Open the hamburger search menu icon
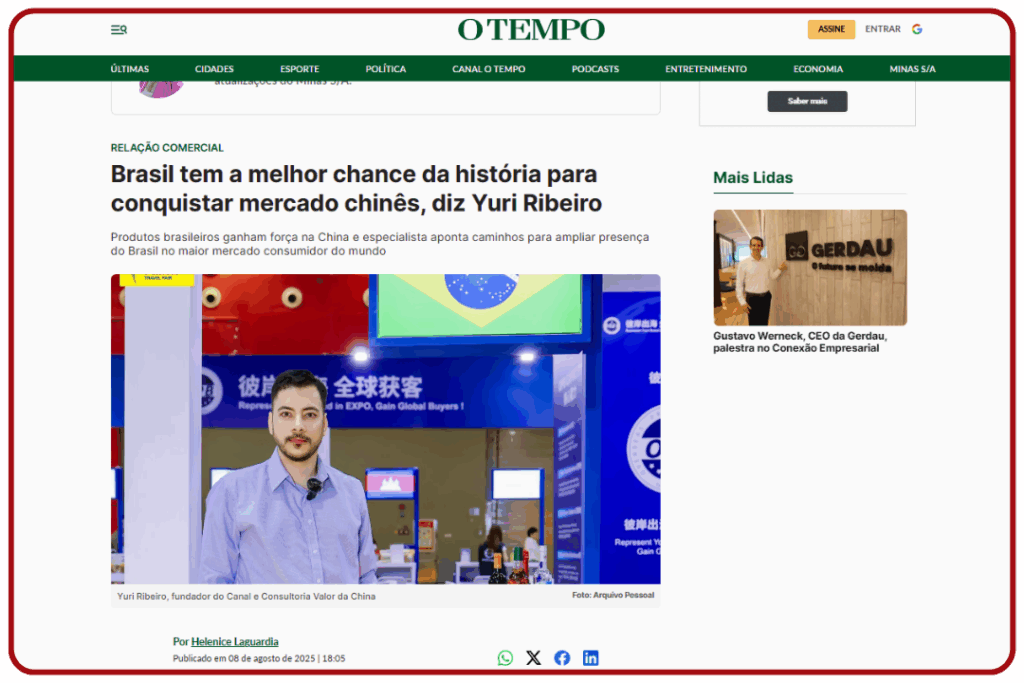 pyautogui.click(x=119, y=29)
